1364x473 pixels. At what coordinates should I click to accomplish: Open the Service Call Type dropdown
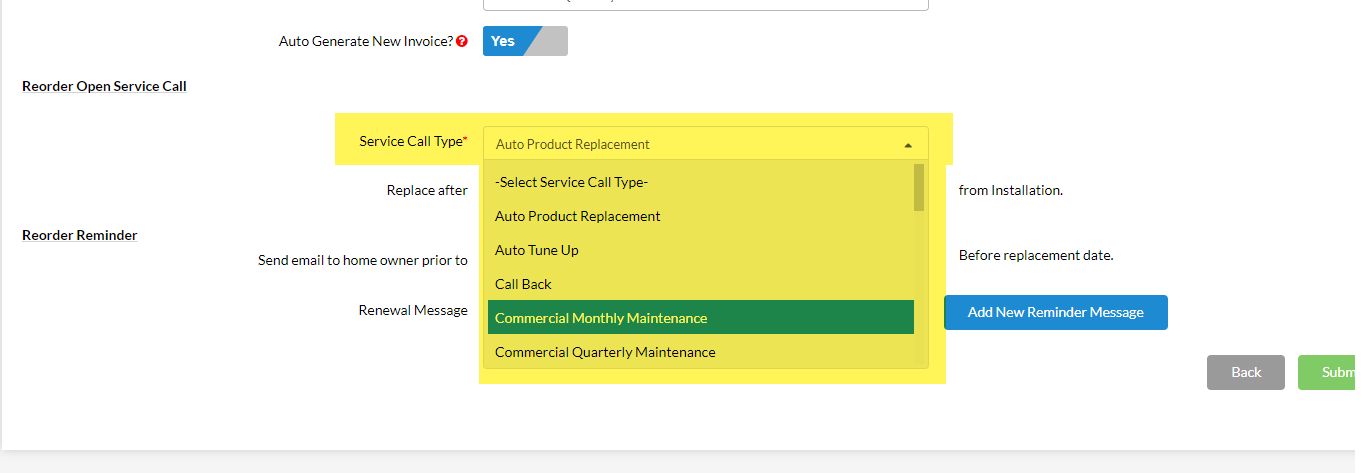coord(705,144)
